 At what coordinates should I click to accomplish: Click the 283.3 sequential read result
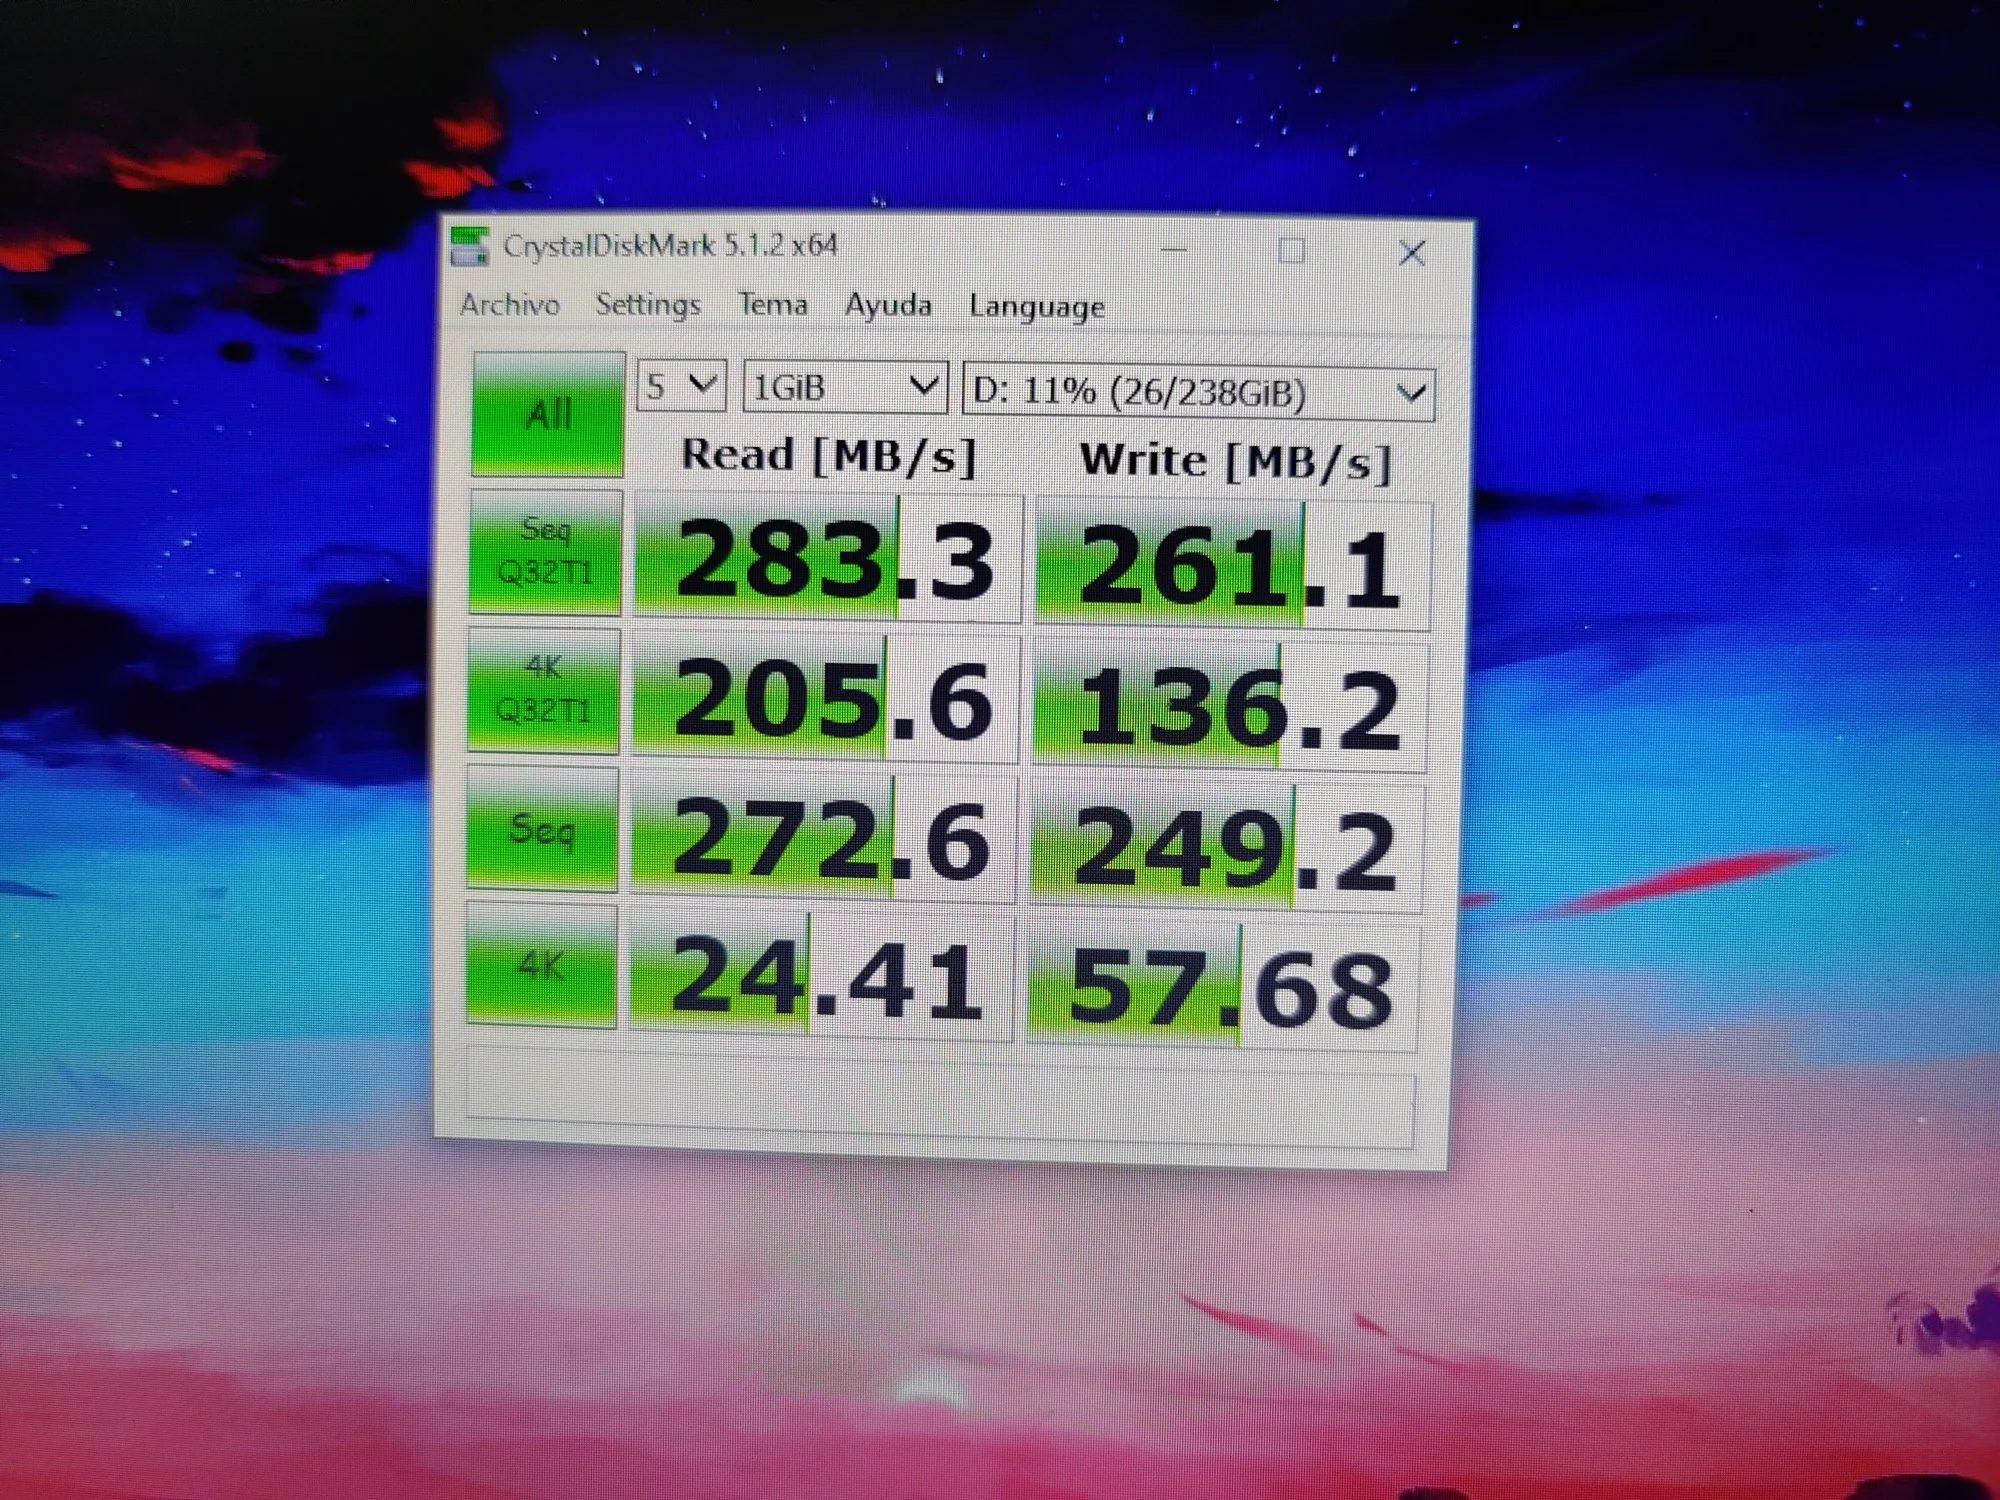(828, 560)
